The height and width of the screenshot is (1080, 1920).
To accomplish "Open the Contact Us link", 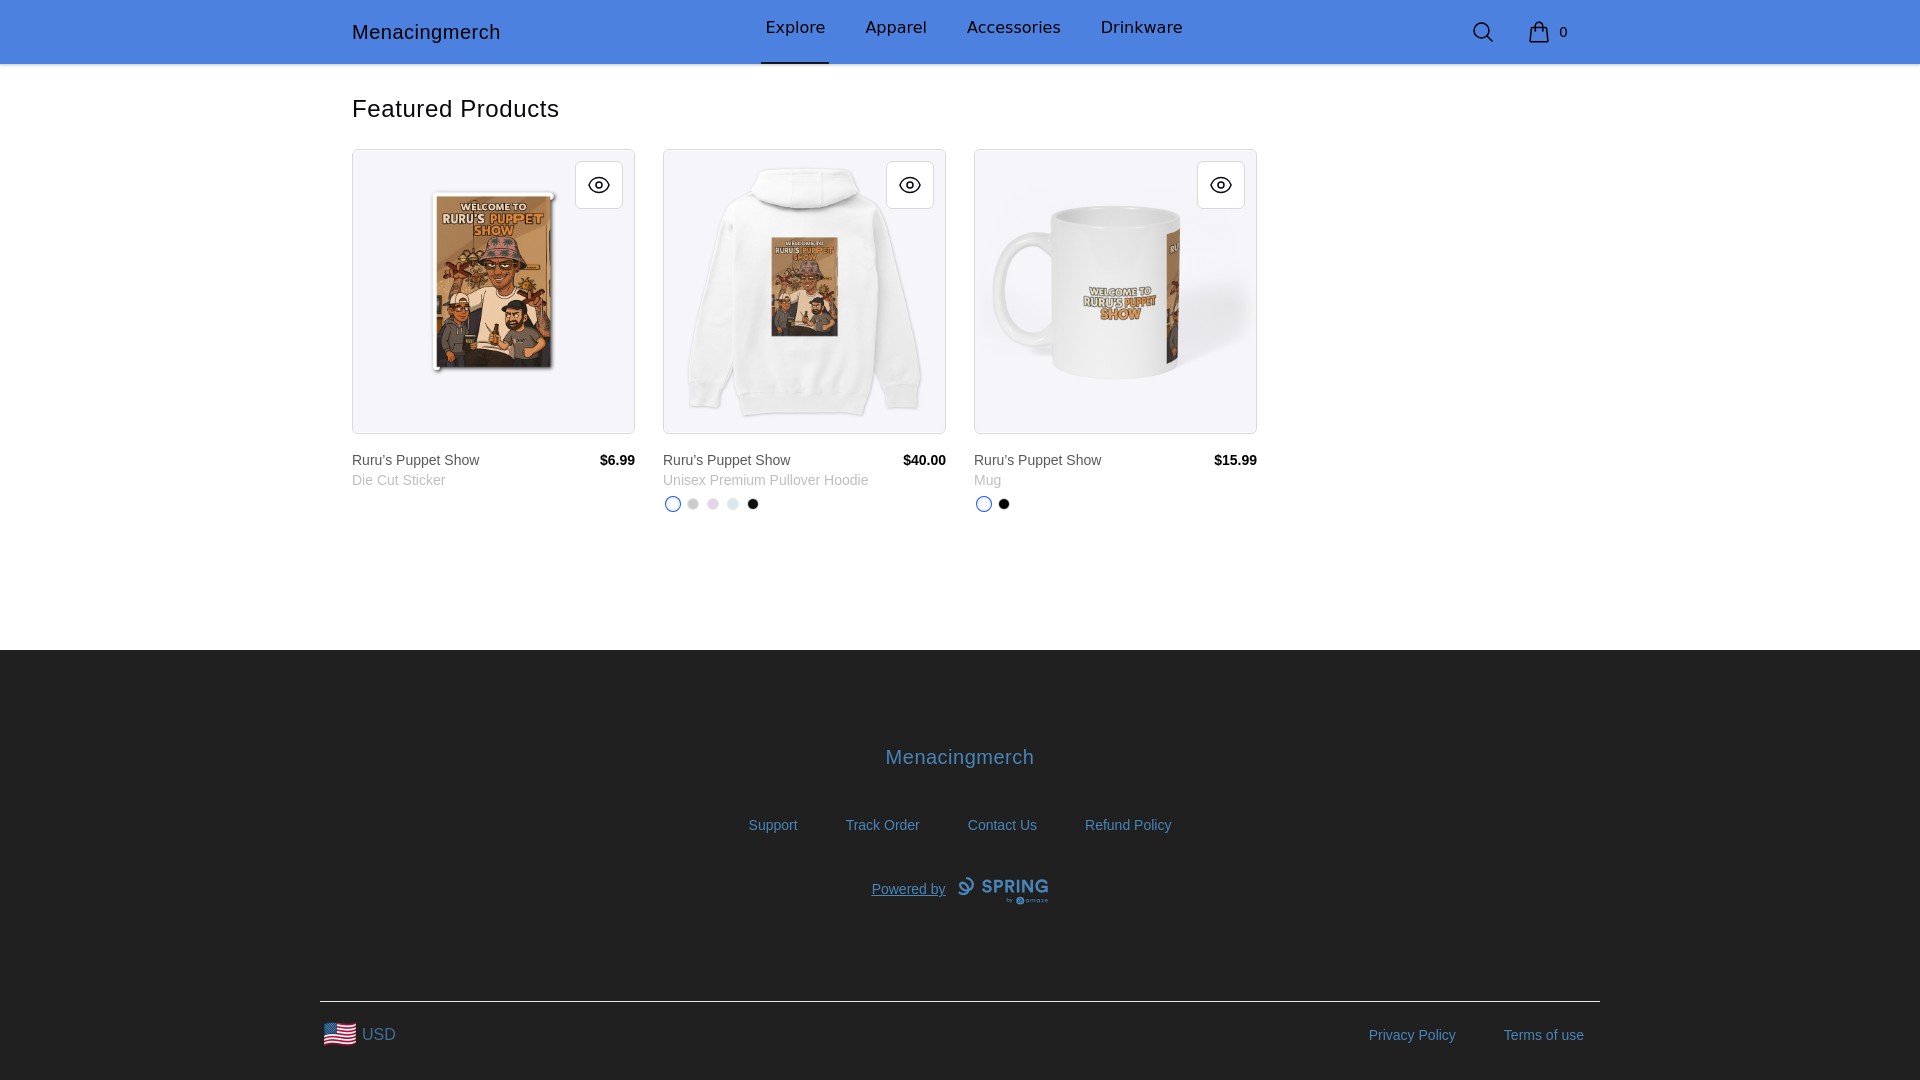I will [1002, 825].
